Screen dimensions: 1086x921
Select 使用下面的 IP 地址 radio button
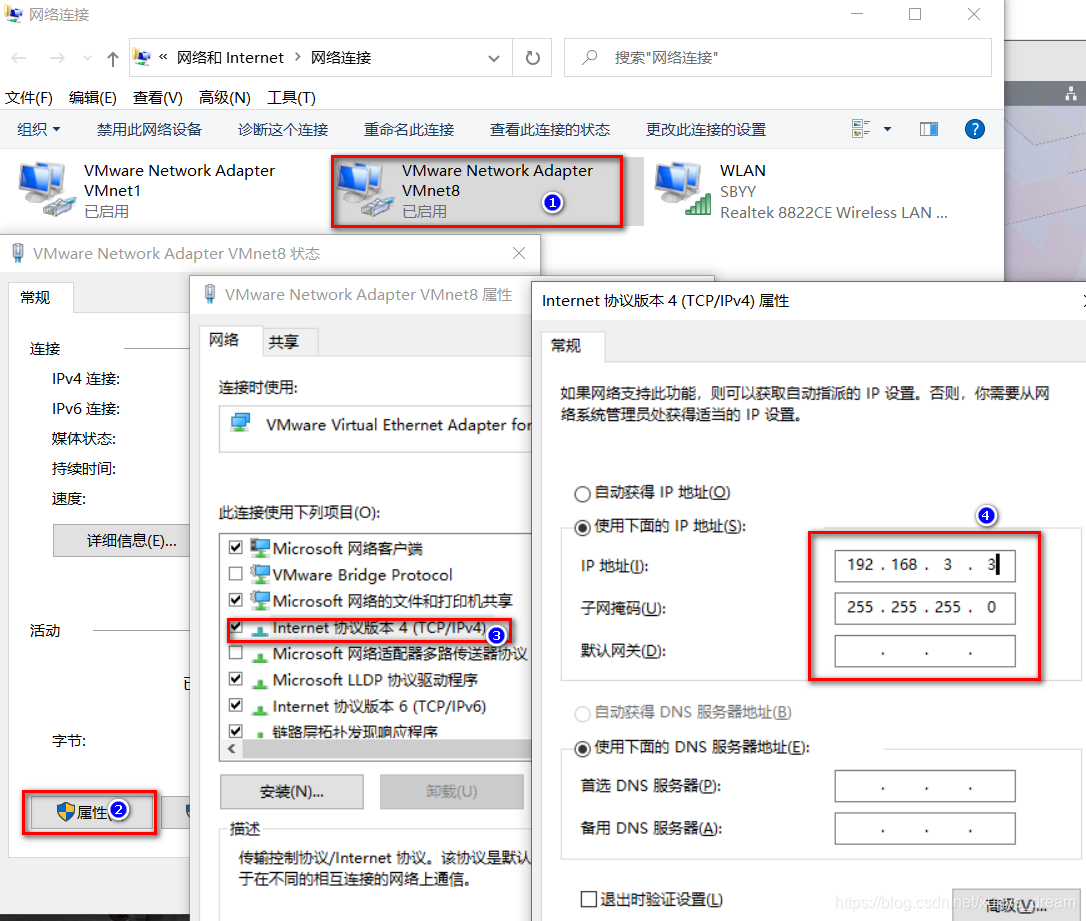click(582, 528)
